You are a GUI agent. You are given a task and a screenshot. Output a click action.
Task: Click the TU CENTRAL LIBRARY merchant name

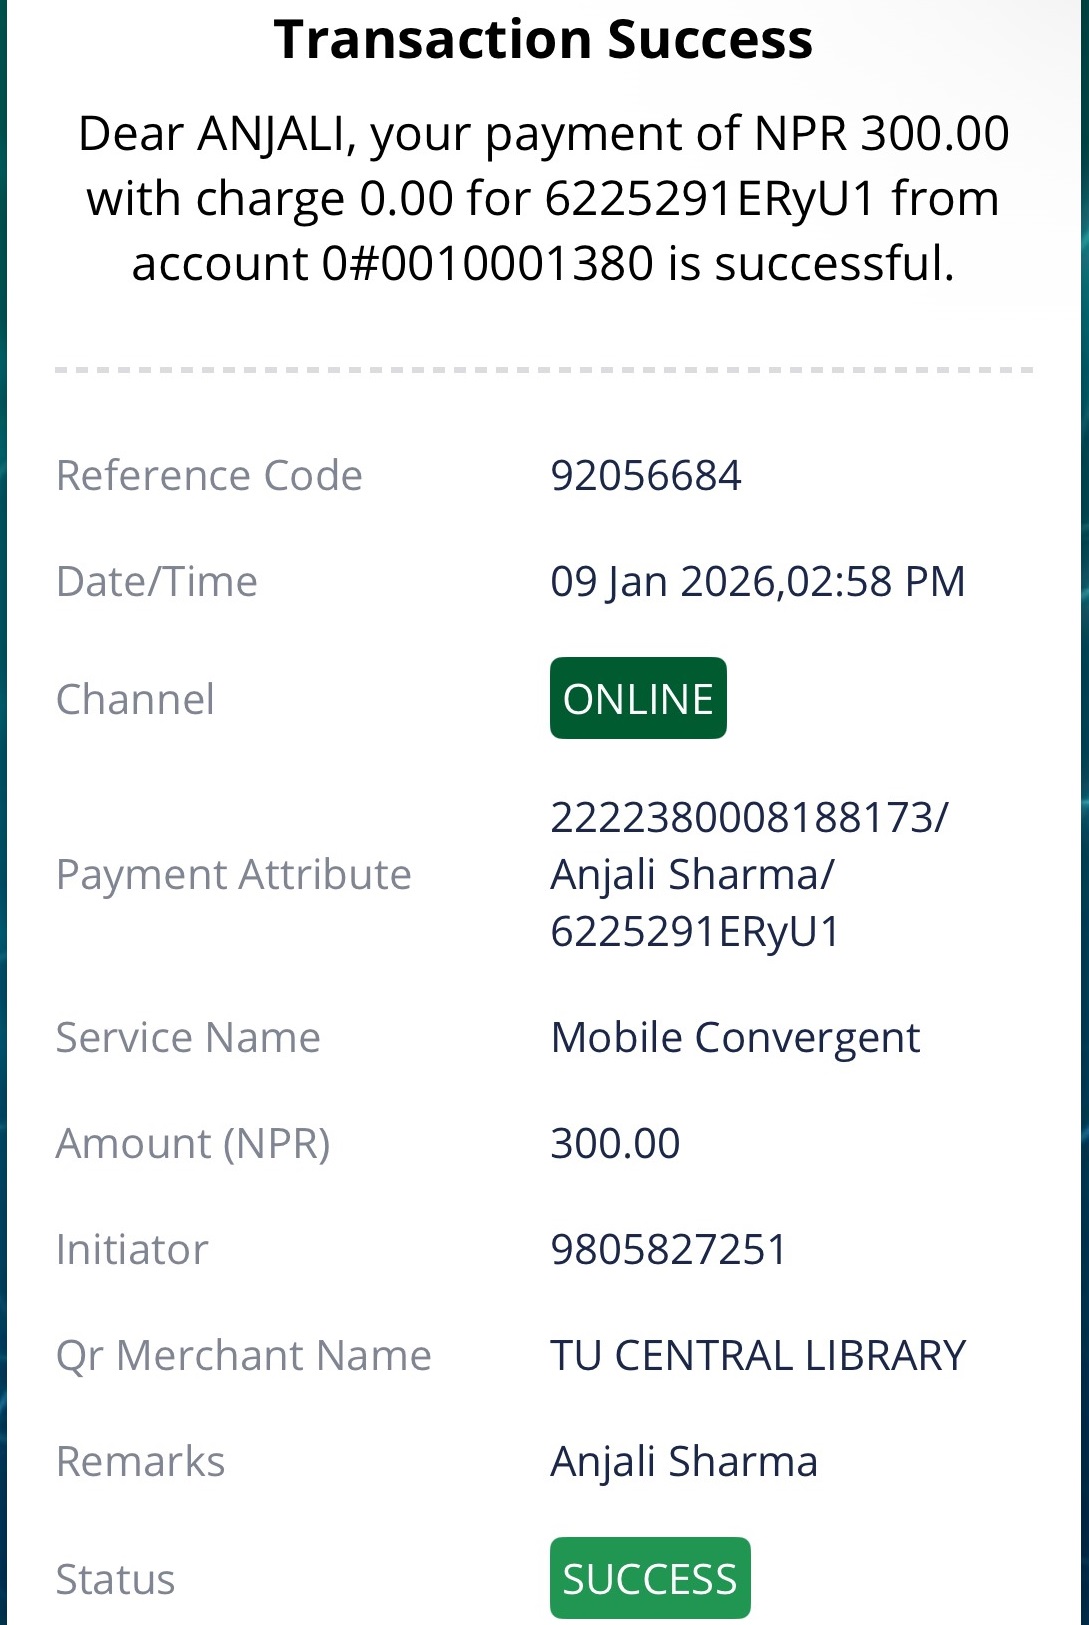(x=757, y=1356)
